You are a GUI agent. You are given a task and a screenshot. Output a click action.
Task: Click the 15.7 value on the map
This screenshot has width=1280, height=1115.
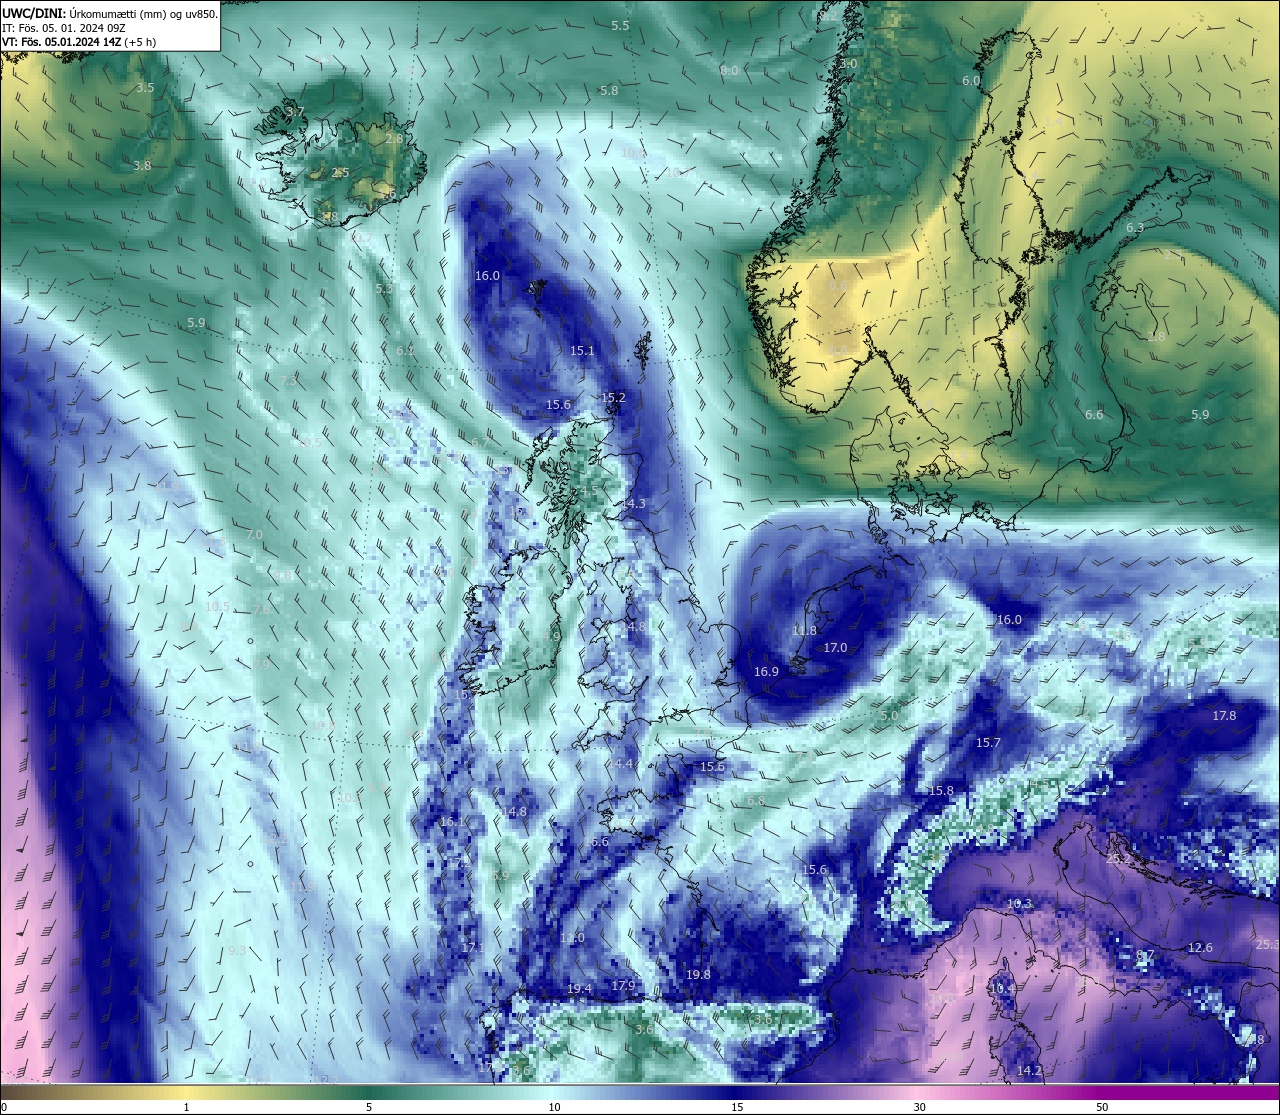tap(988, 743)
